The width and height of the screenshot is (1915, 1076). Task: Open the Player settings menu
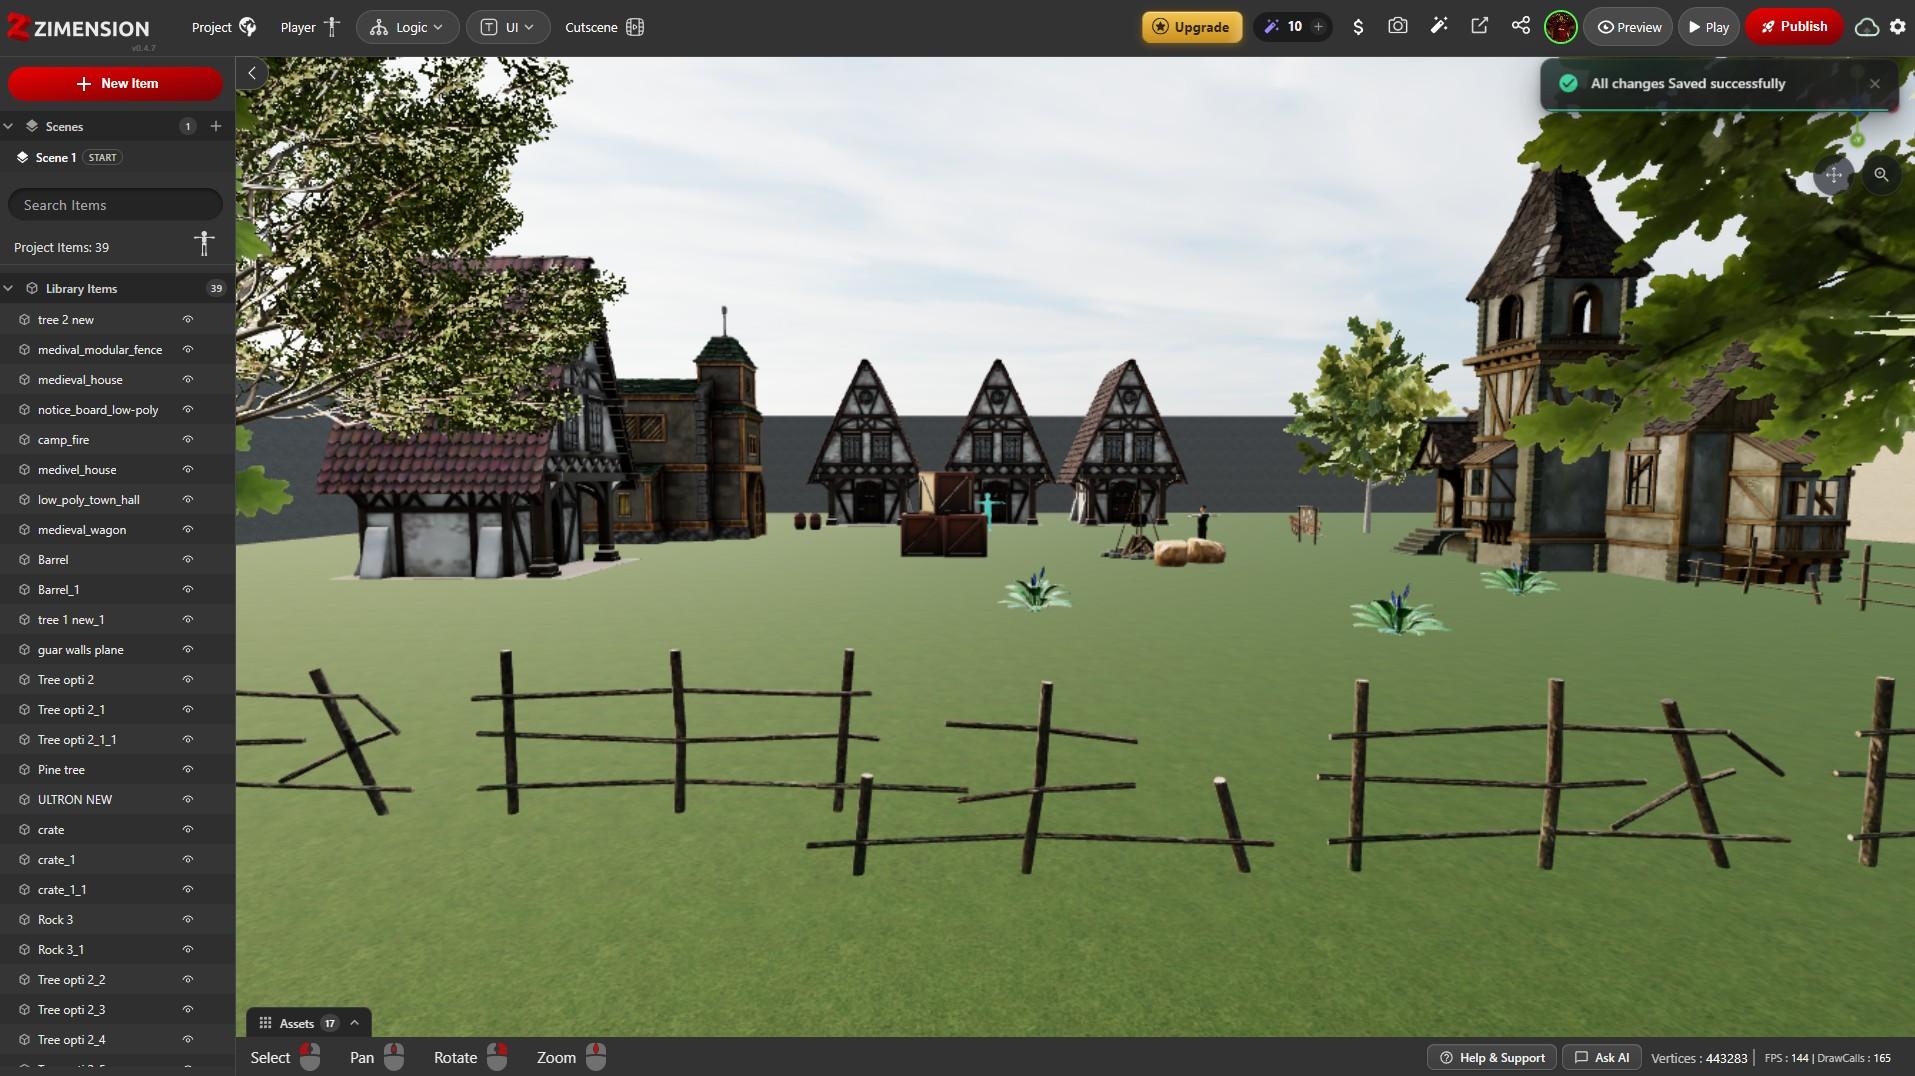pyautogui.click(x=310, y=27)
